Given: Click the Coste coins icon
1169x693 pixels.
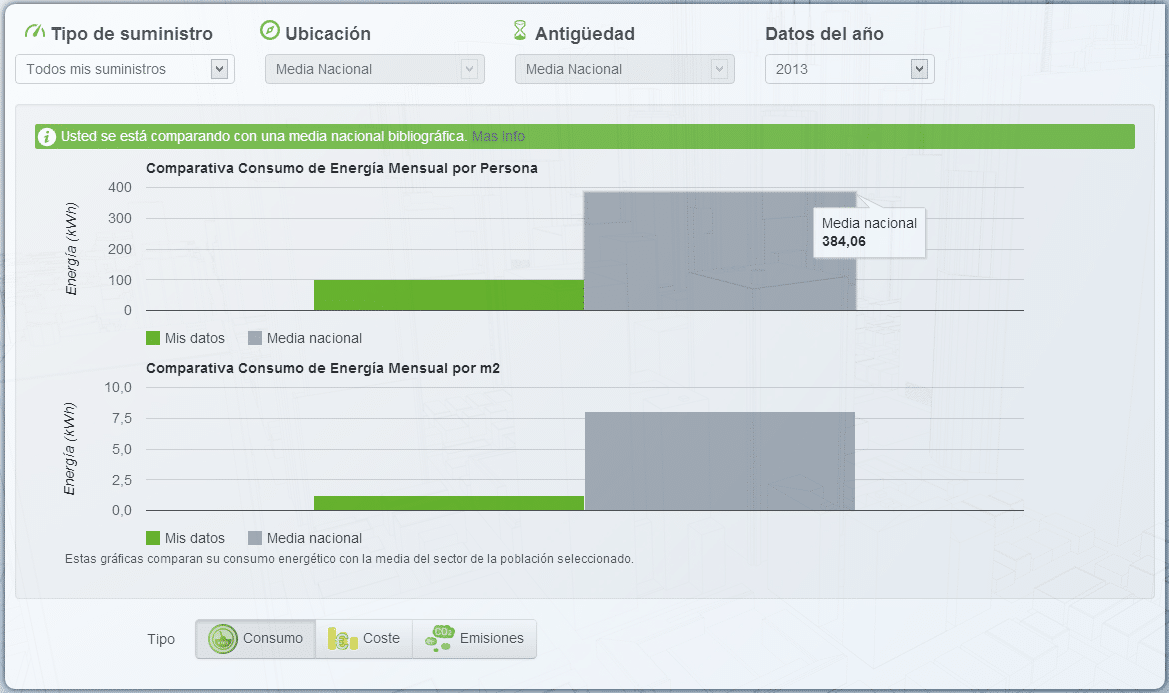Looking at the screenshot, I should (343, 639).
